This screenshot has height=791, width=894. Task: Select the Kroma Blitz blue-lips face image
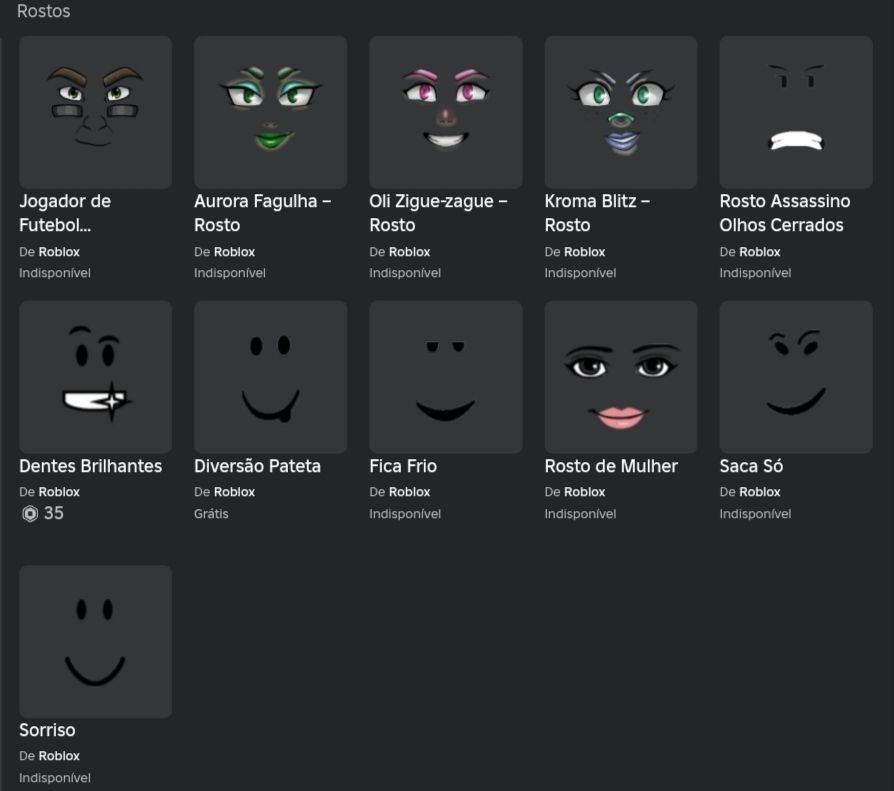tap(621, 112)
